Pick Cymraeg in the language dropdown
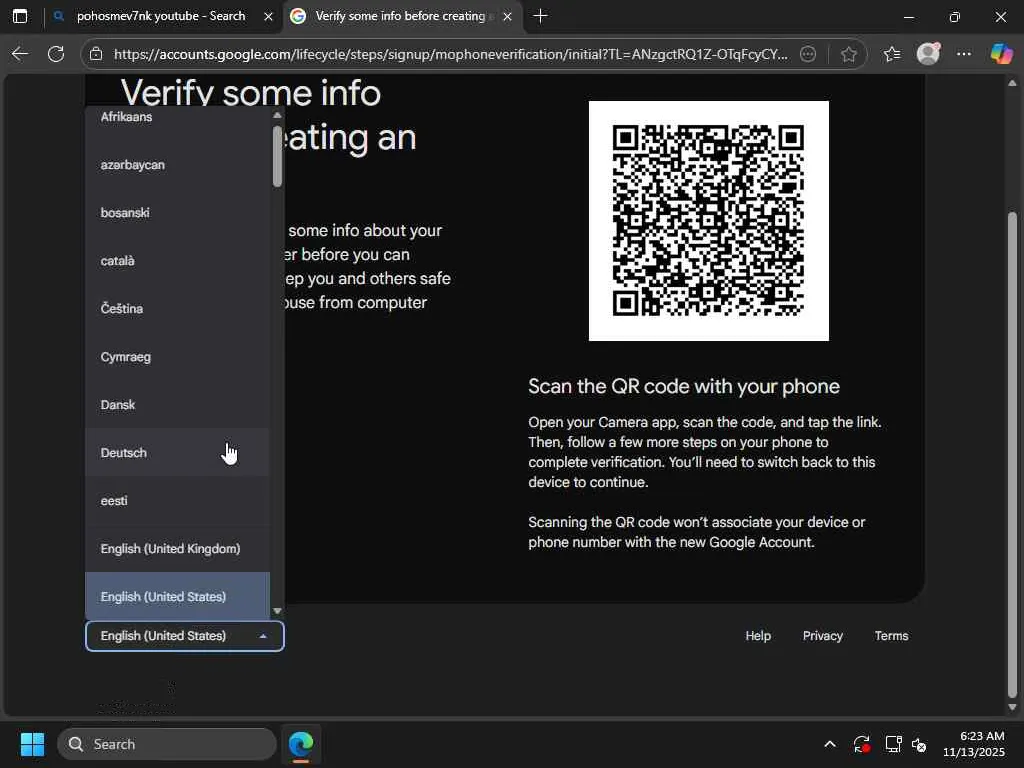This screenshot has width=1024, height=768. [x=177, y=357]
